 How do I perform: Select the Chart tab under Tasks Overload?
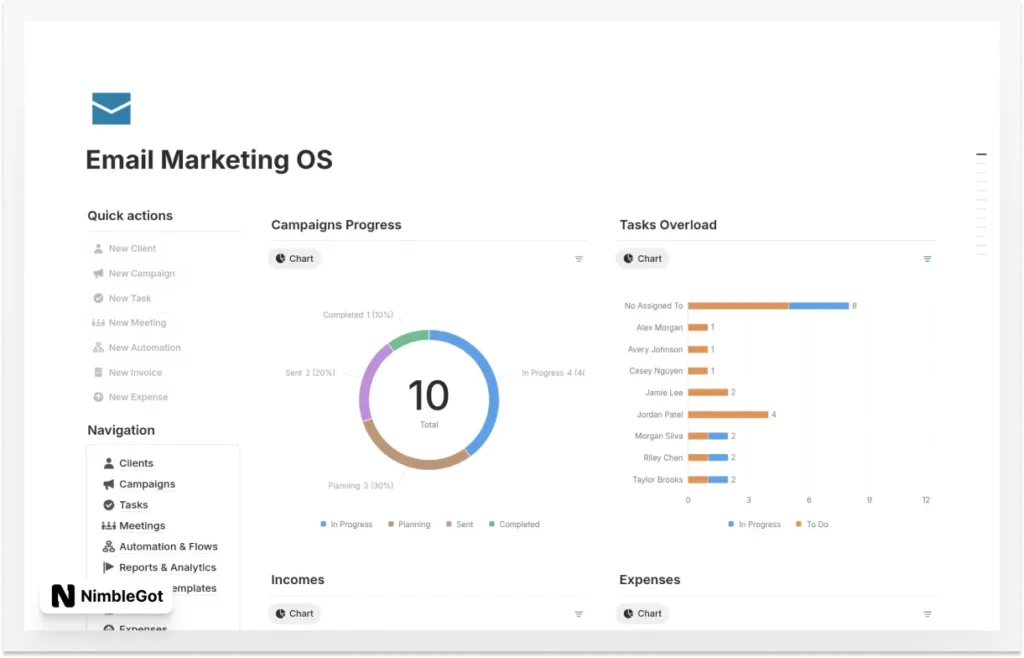pyautogui.click(x=642, y=258)
